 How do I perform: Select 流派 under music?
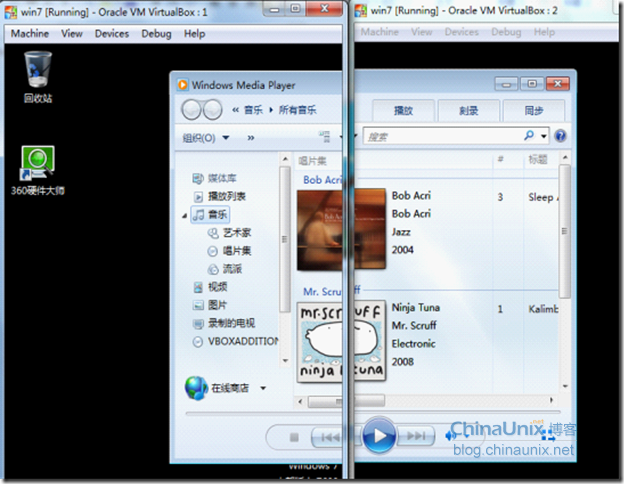(225, 269)
